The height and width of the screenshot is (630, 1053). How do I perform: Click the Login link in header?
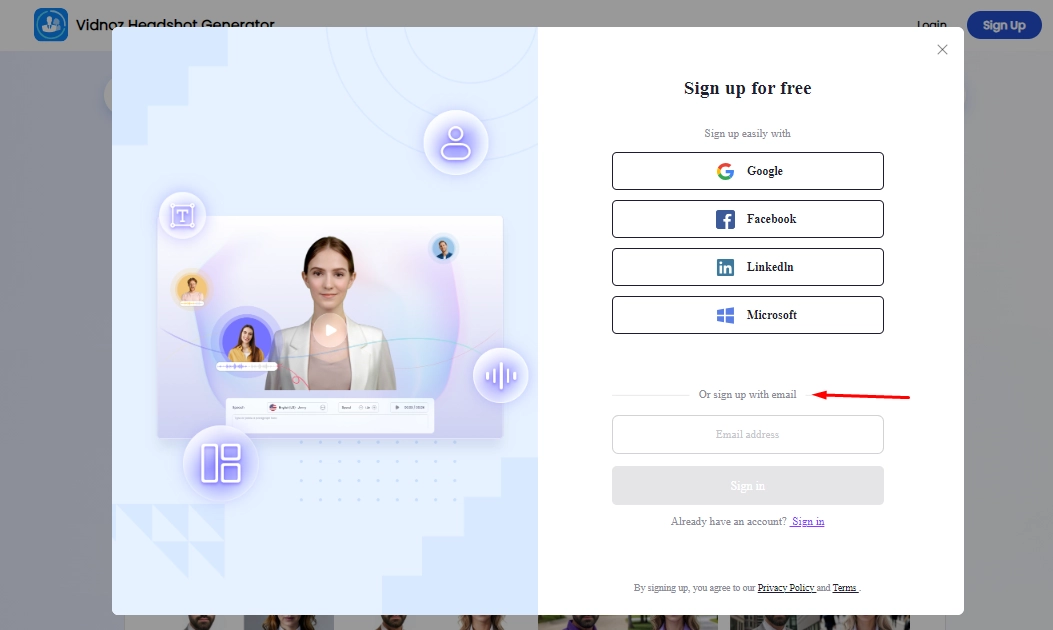(931, 25)
